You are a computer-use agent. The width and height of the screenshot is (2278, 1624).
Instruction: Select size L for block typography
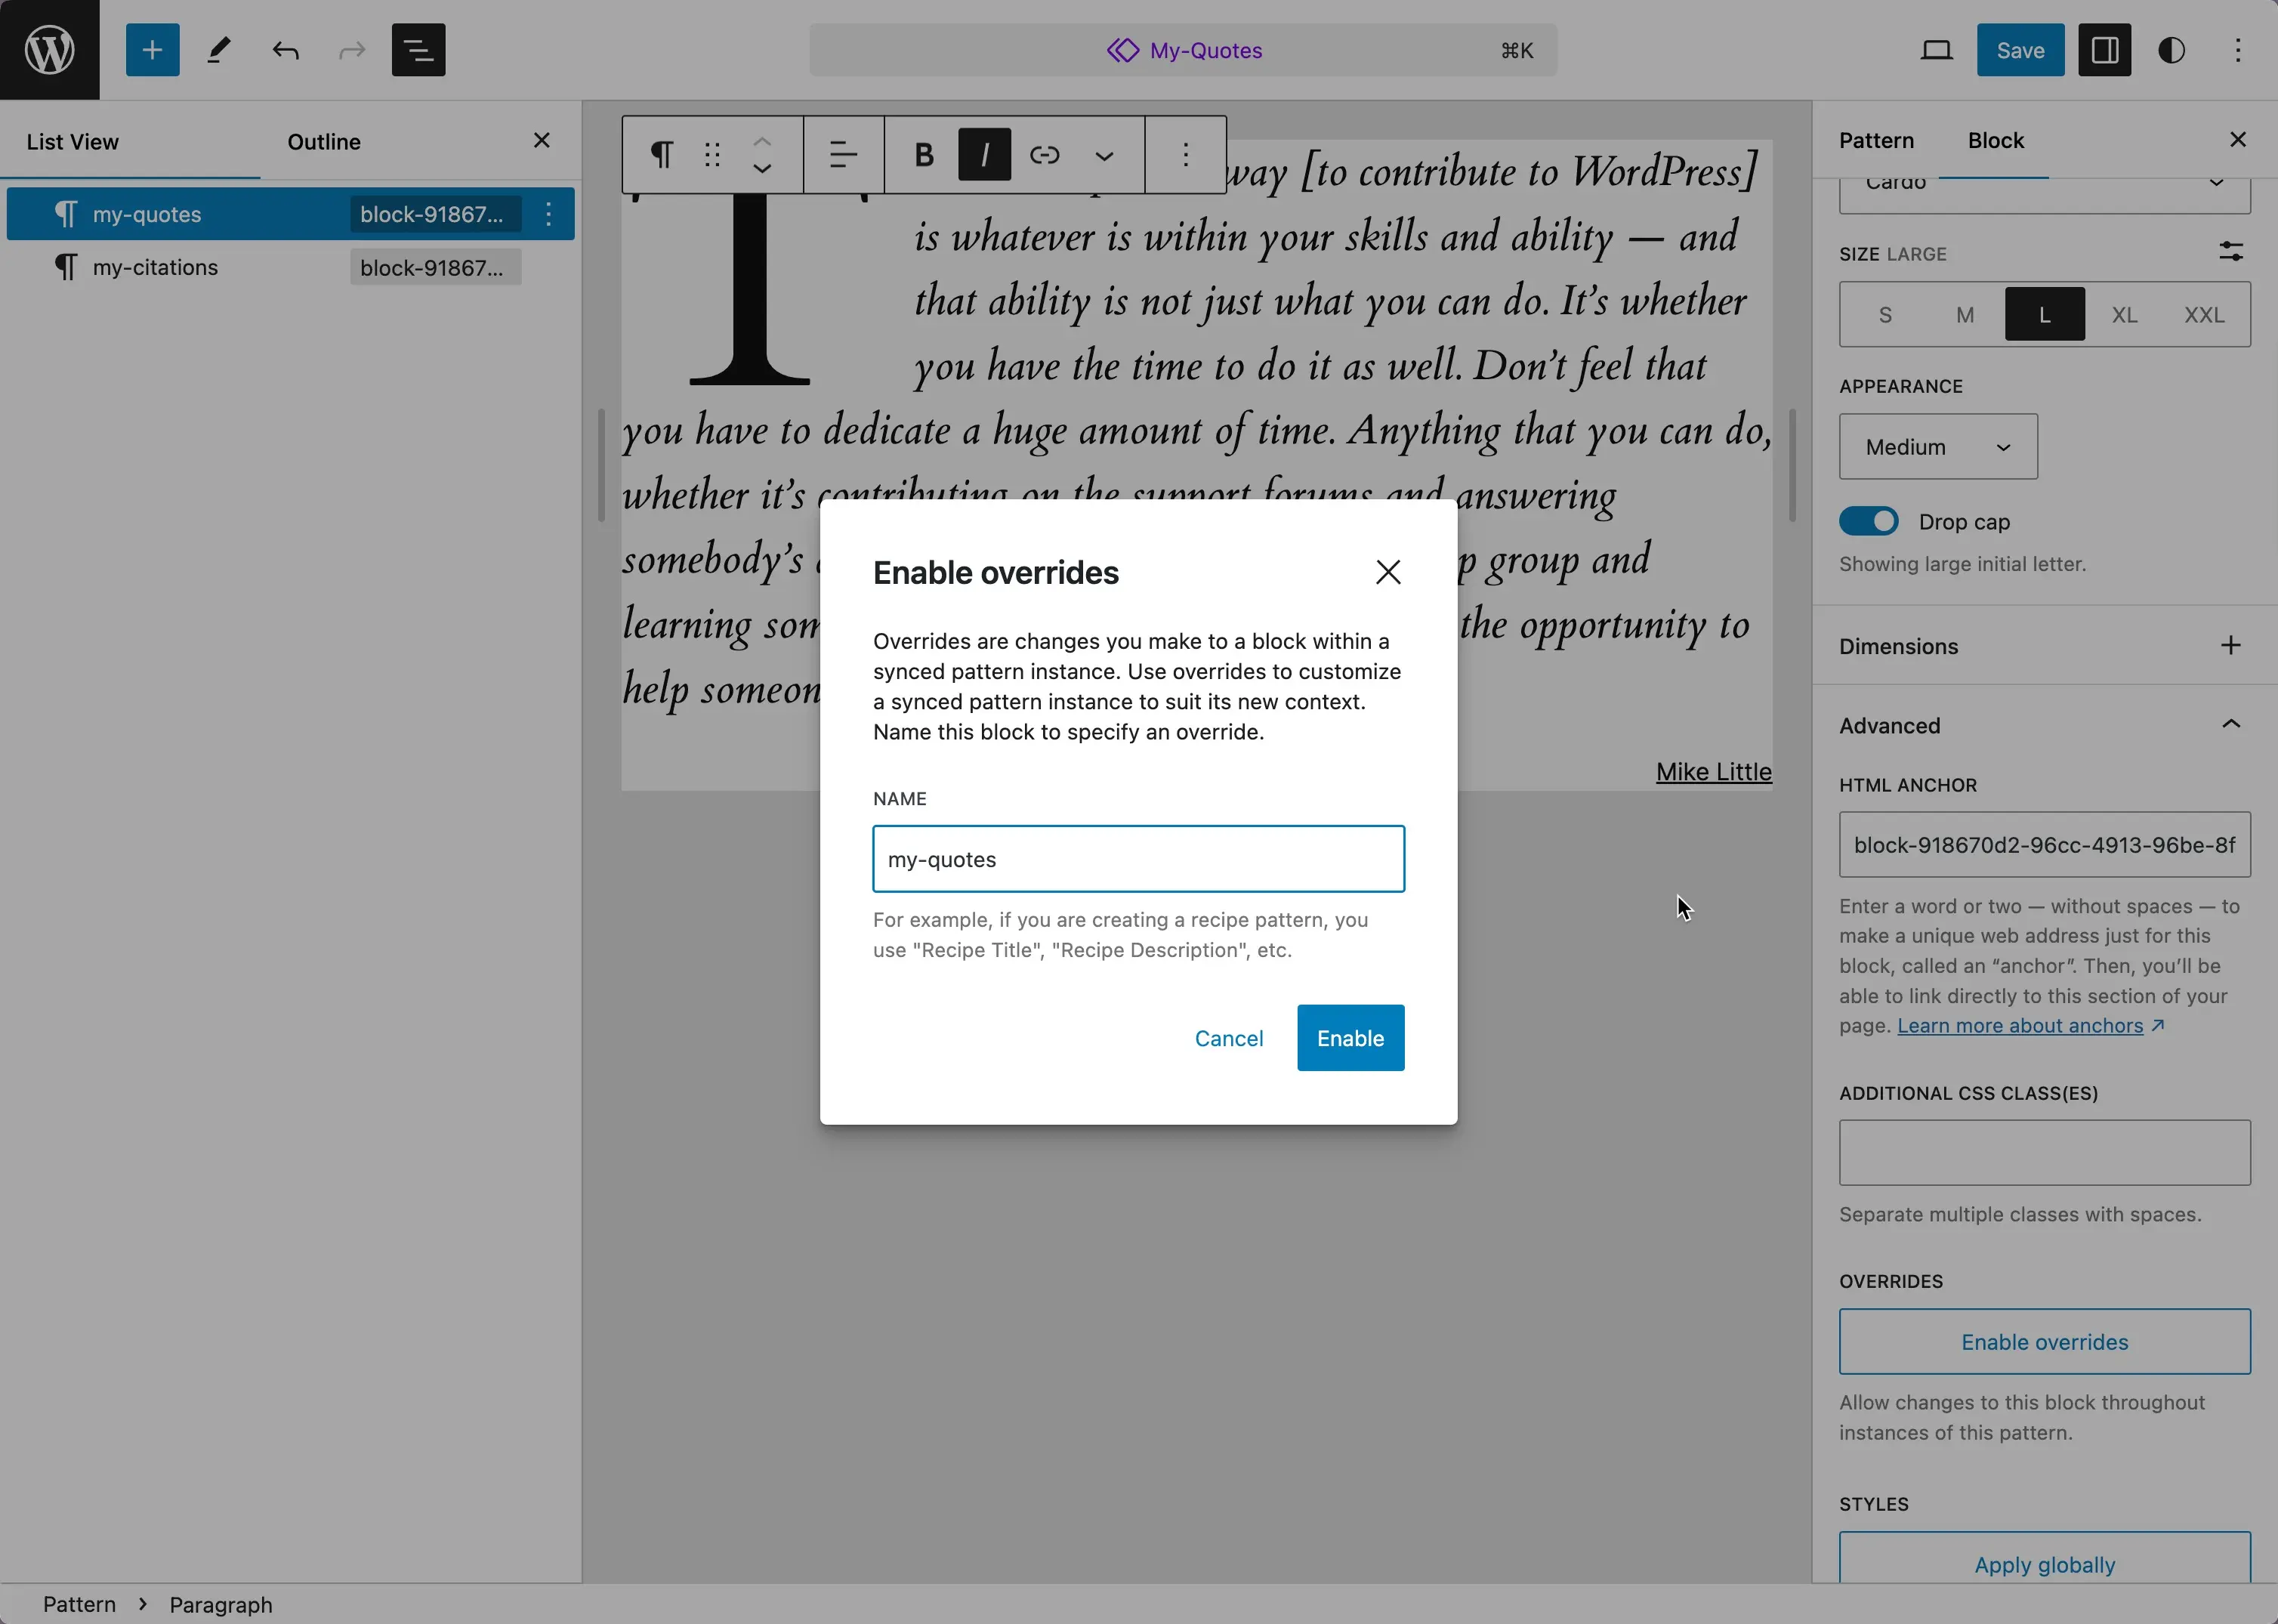pyautogui.click(x=2044, y=315)
